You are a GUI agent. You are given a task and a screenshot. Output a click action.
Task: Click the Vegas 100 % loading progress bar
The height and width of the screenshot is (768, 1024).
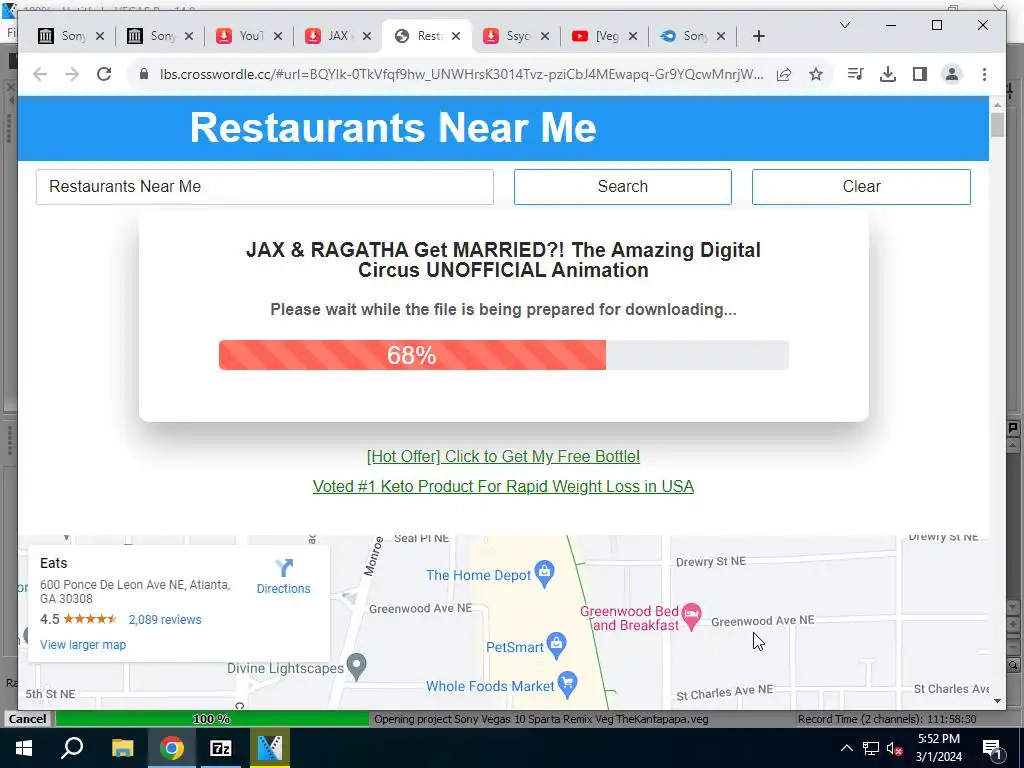212,719
